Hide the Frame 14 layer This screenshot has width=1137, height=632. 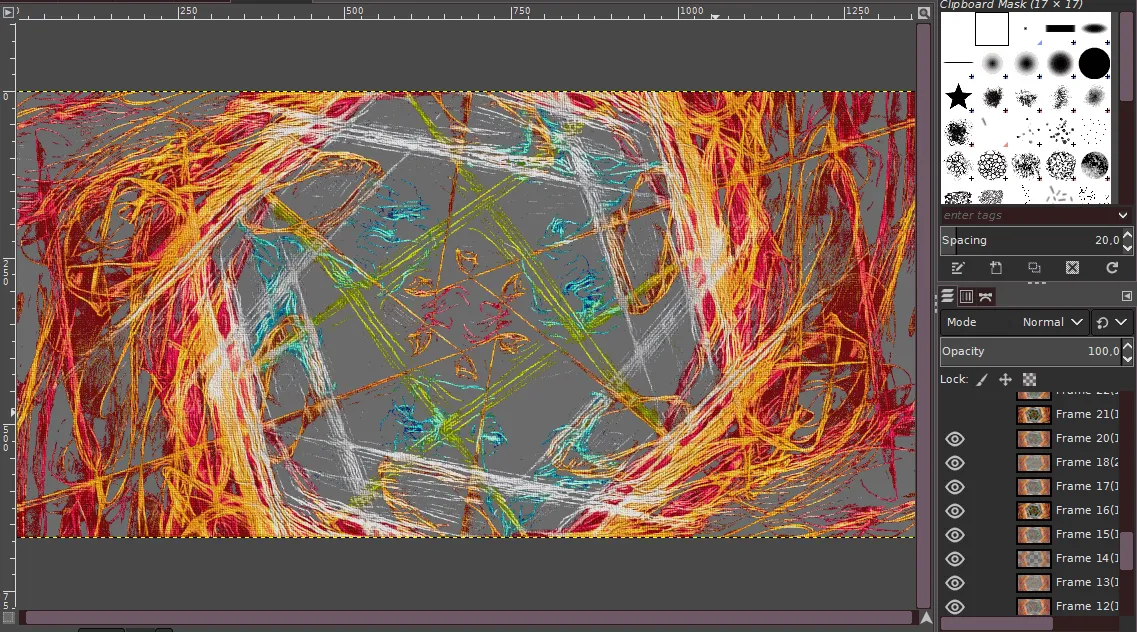(x=955, y=558)
